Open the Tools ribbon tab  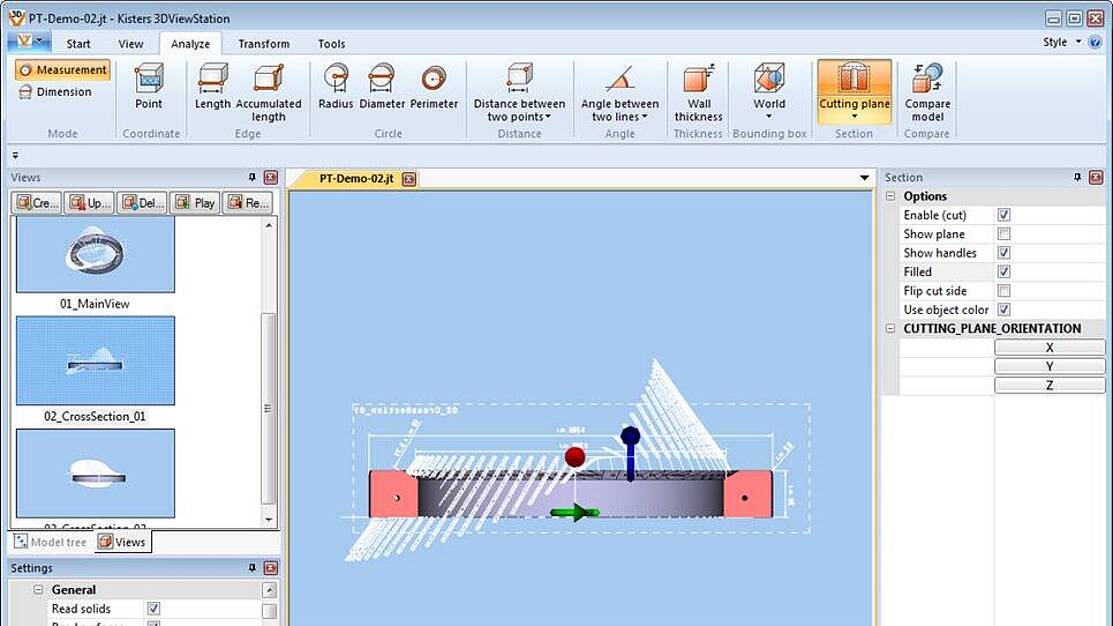tap(331, 44)
